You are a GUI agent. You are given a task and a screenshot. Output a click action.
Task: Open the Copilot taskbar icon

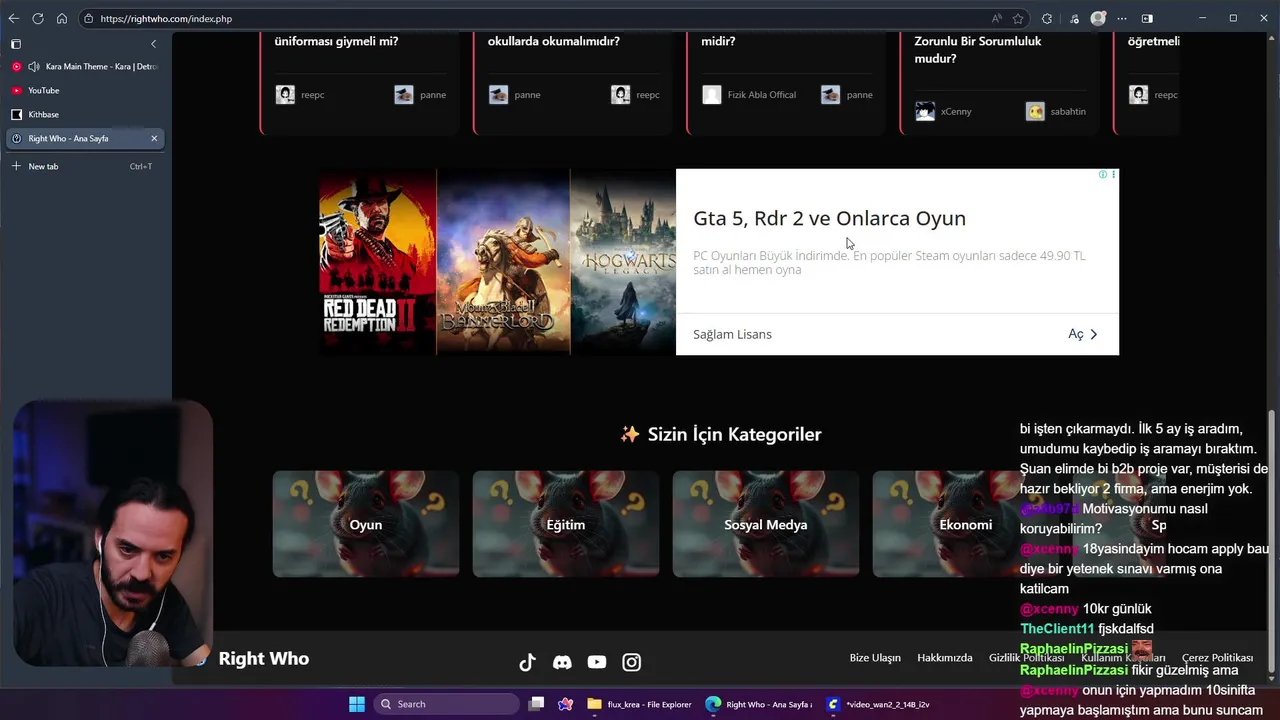pyautogui.click(x=565, y=704)
